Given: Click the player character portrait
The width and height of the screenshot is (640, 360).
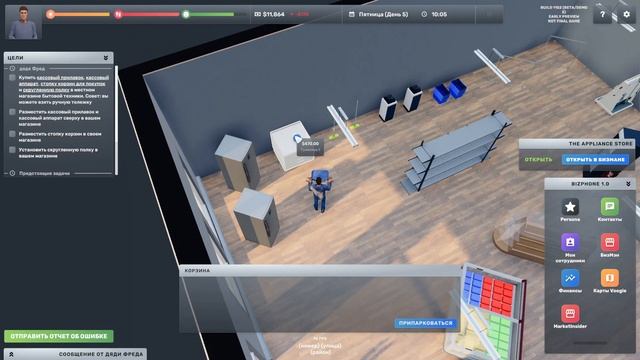Looking at the screenshot, I should click(23, 22).
